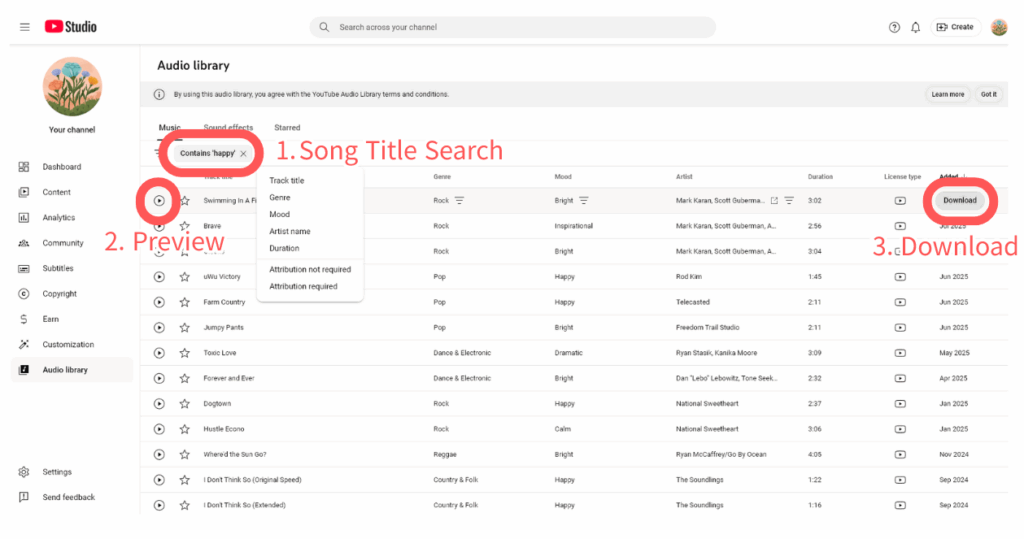Image resolution: width=1024 pixels, height=539 pixels.
Task: Open the hamburger navigation menu
Action: click(24, 27)
